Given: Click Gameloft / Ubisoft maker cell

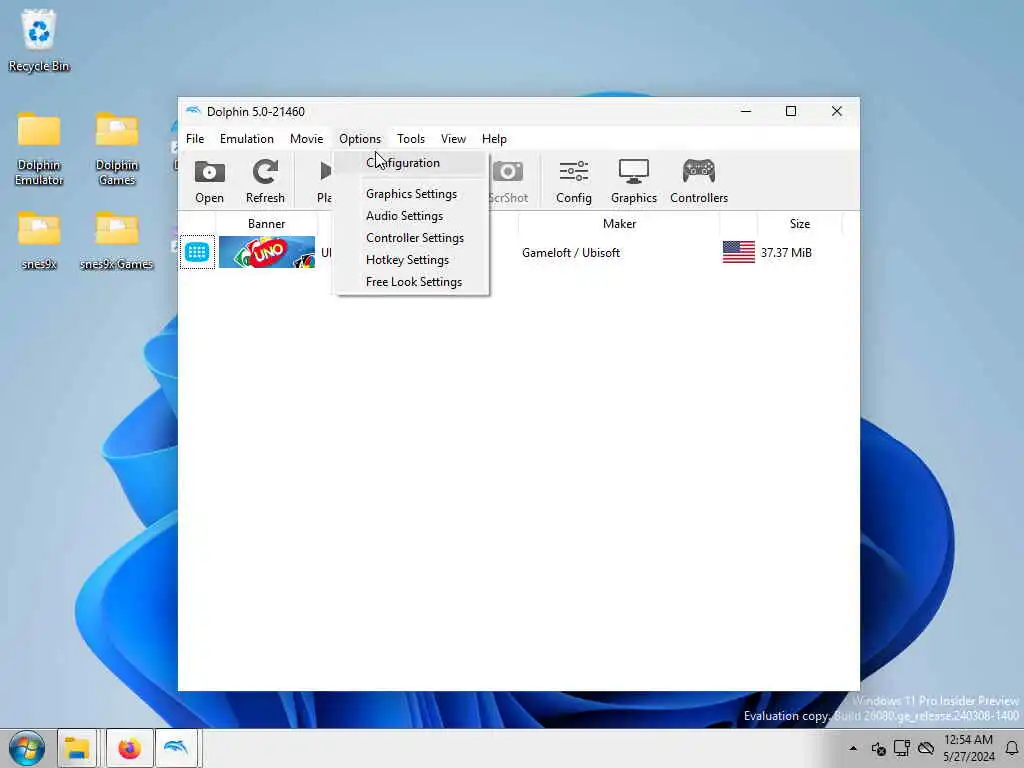Looking at the screenshot, I should point(571,253).
